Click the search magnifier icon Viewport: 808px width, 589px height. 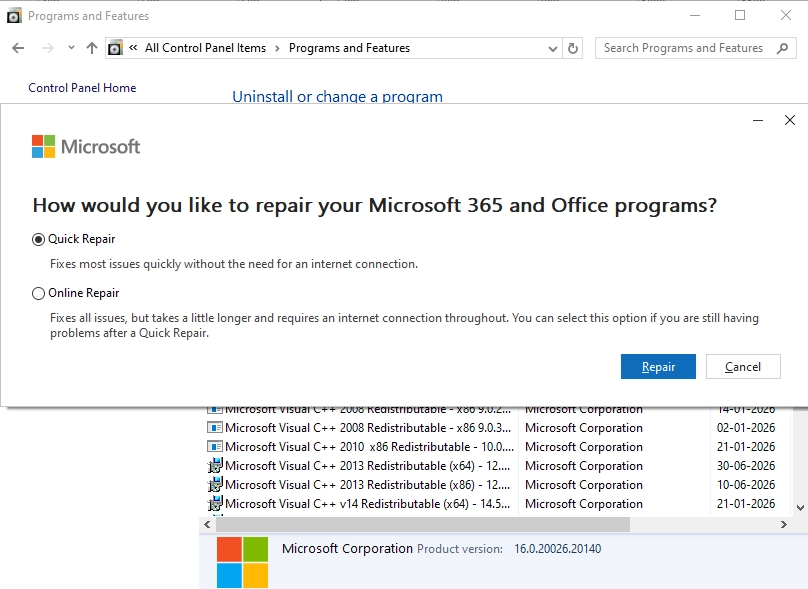[782, 48]
